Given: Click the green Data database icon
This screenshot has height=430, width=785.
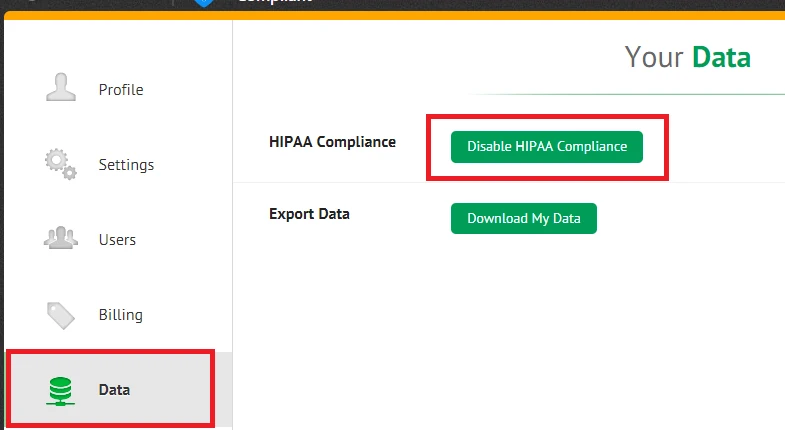Looking at the screenshot, I should [61, 391].
